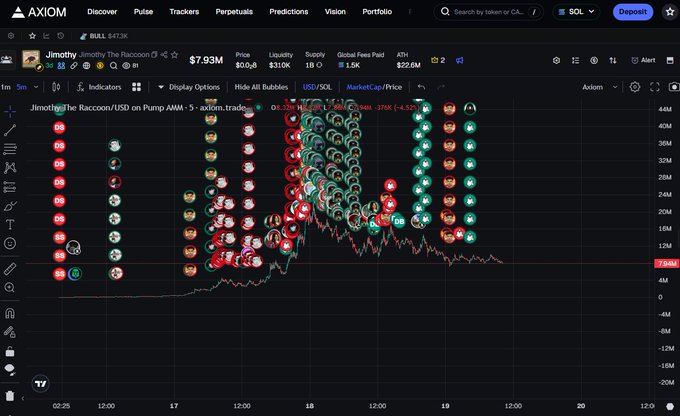Viewport: 680px width, 416px height.
Task: Open the Axiom logo home
Action: click(x=39, y=12)
